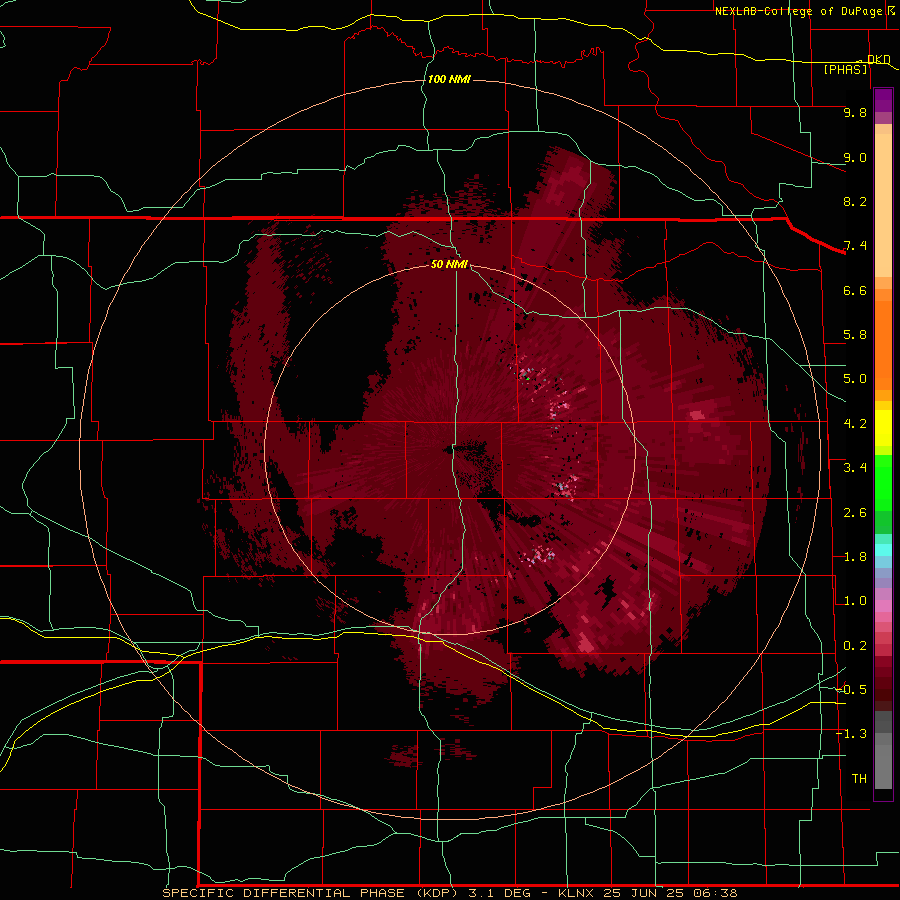Click the 7.4 legend value
This screenshot has height=900, width=900.
point(855,246)
